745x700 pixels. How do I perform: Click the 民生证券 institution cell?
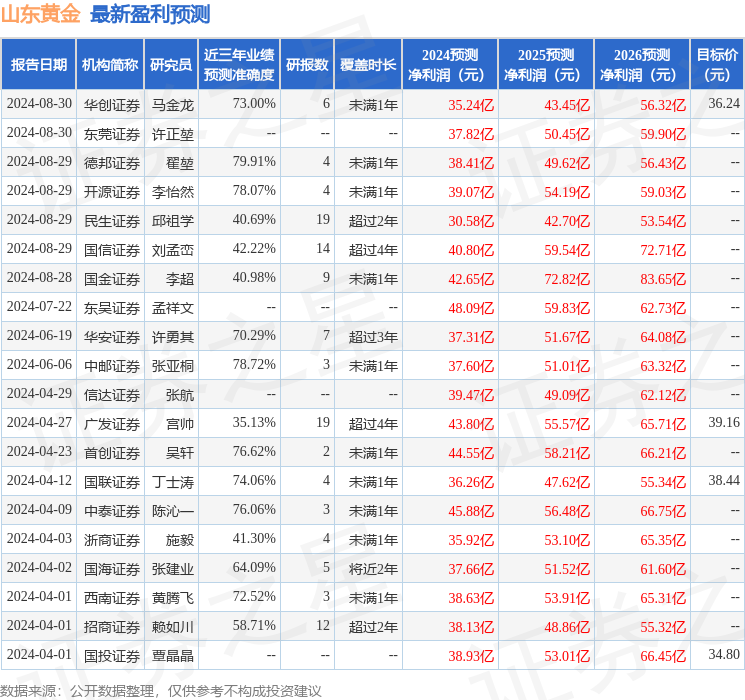point(112,221)
